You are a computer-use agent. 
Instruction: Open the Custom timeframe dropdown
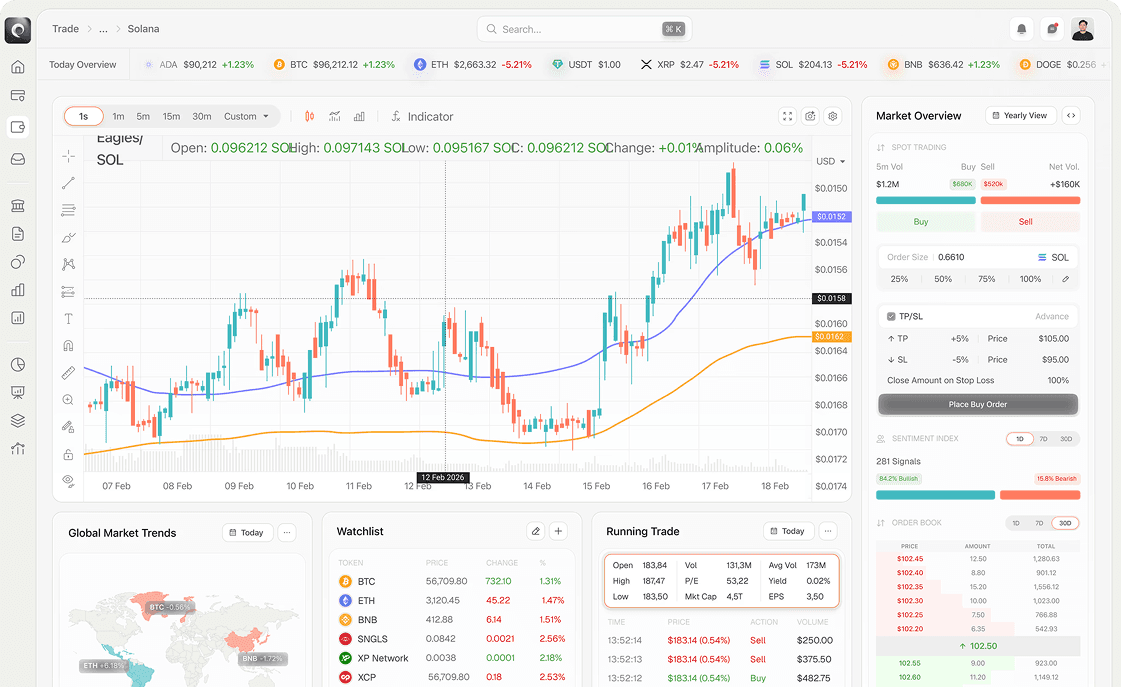point(246,117)
